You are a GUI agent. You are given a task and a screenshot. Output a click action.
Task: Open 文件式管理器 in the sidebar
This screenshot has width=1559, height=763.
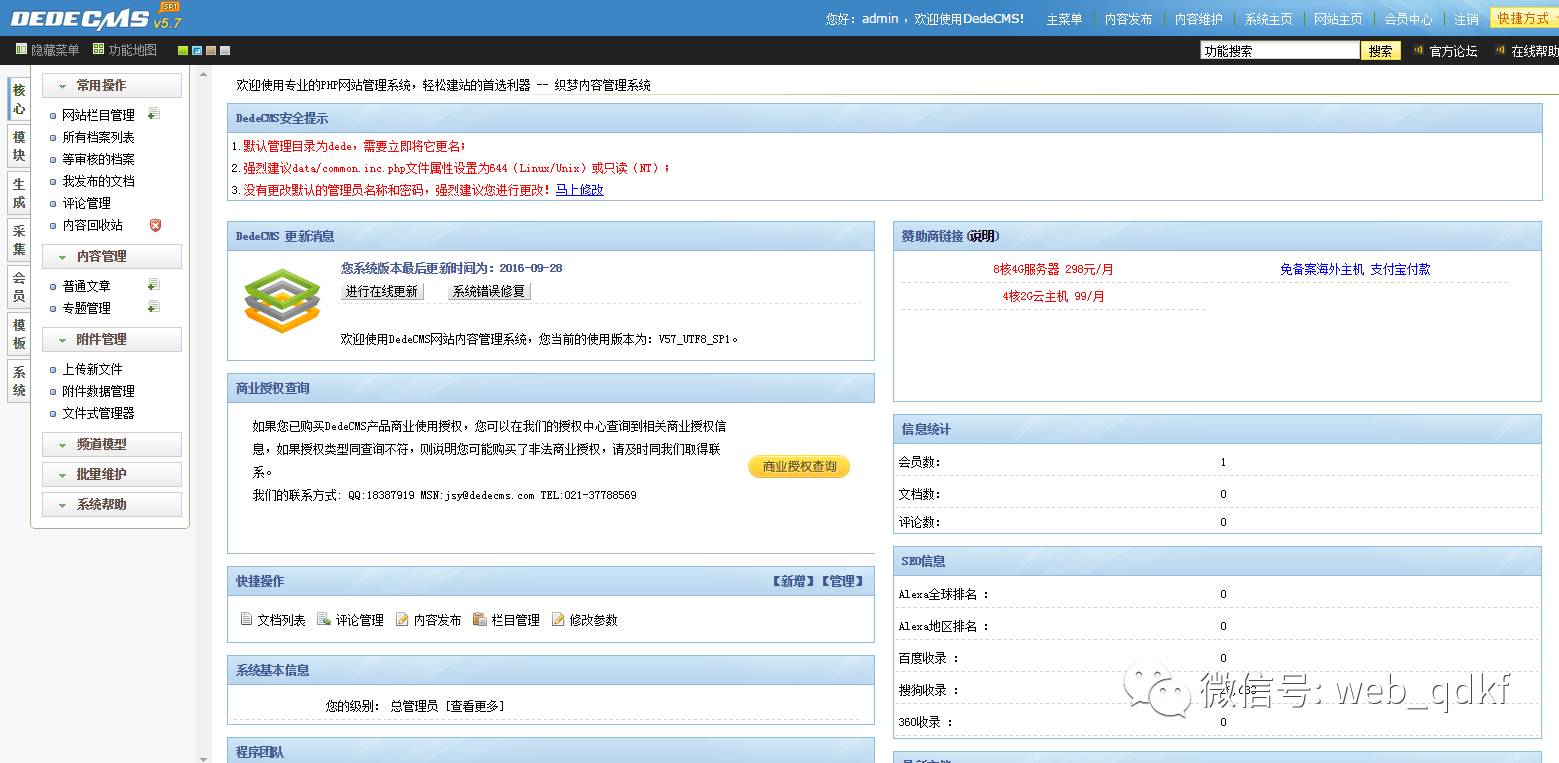pos(98,413)
